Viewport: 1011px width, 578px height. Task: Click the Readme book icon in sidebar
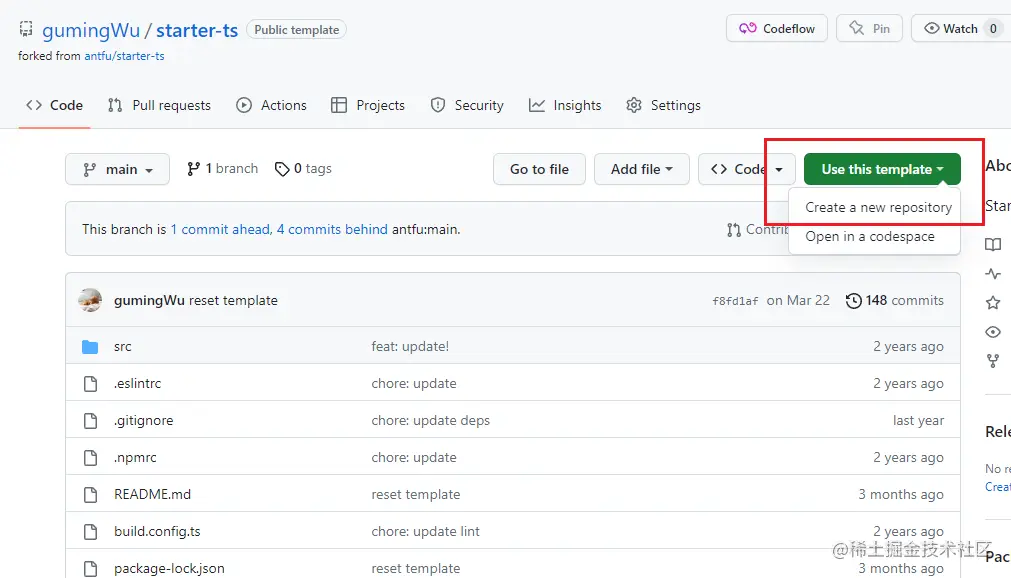coord(993,244)
